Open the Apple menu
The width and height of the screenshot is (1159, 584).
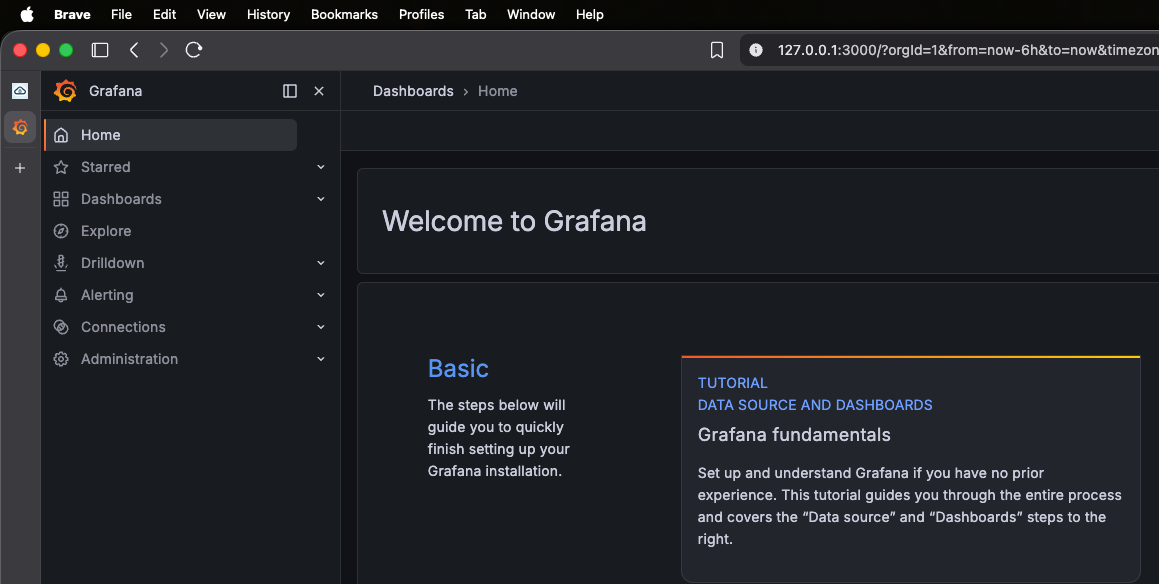tap(27, 14)
